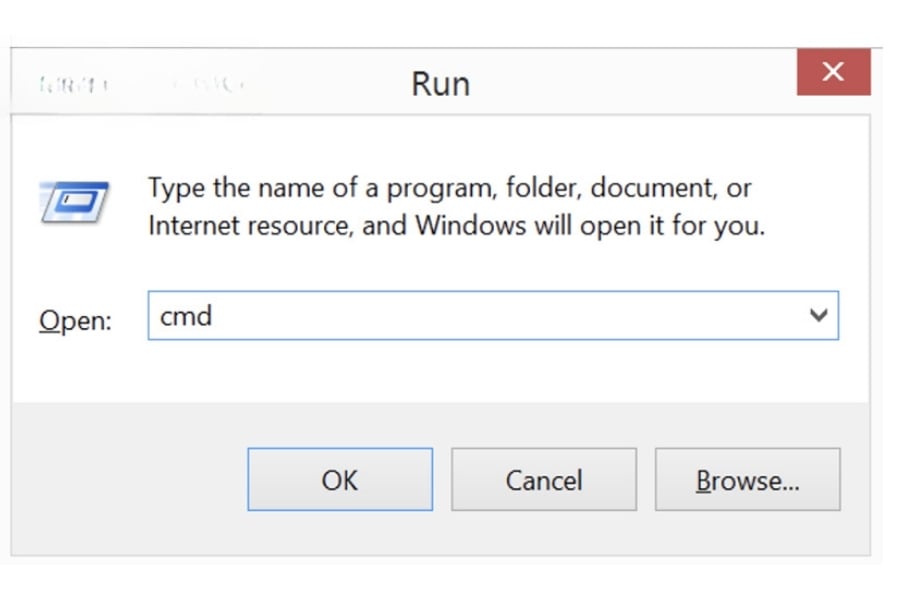Click the title bar between watermark and "Run"
The image size is (900, 600).
pos(330,85)
